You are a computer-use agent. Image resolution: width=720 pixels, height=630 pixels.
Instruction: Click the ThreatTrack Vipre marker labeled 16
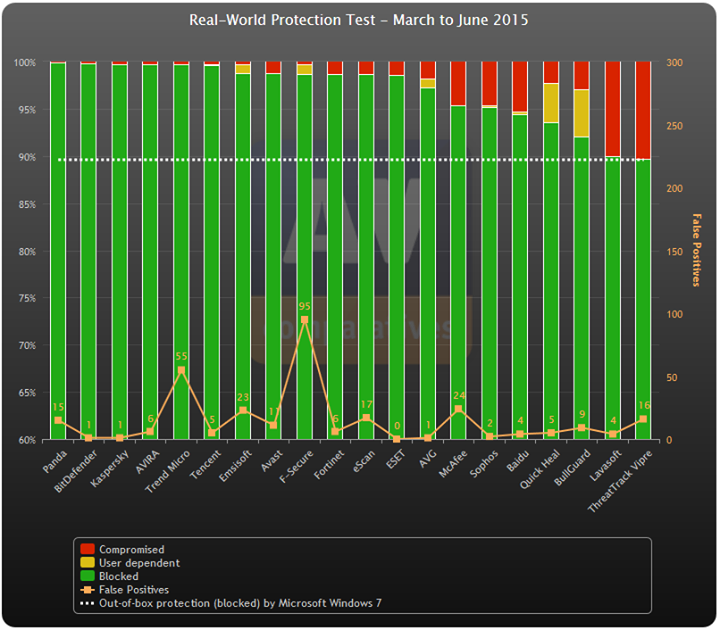point(642,419)
